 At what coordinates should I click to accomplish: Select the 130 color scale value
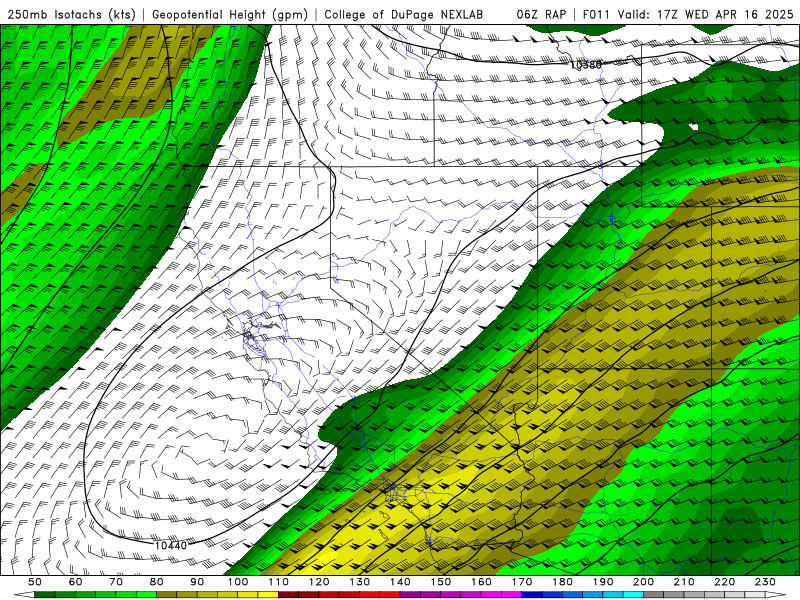click(x=360, y=582)
